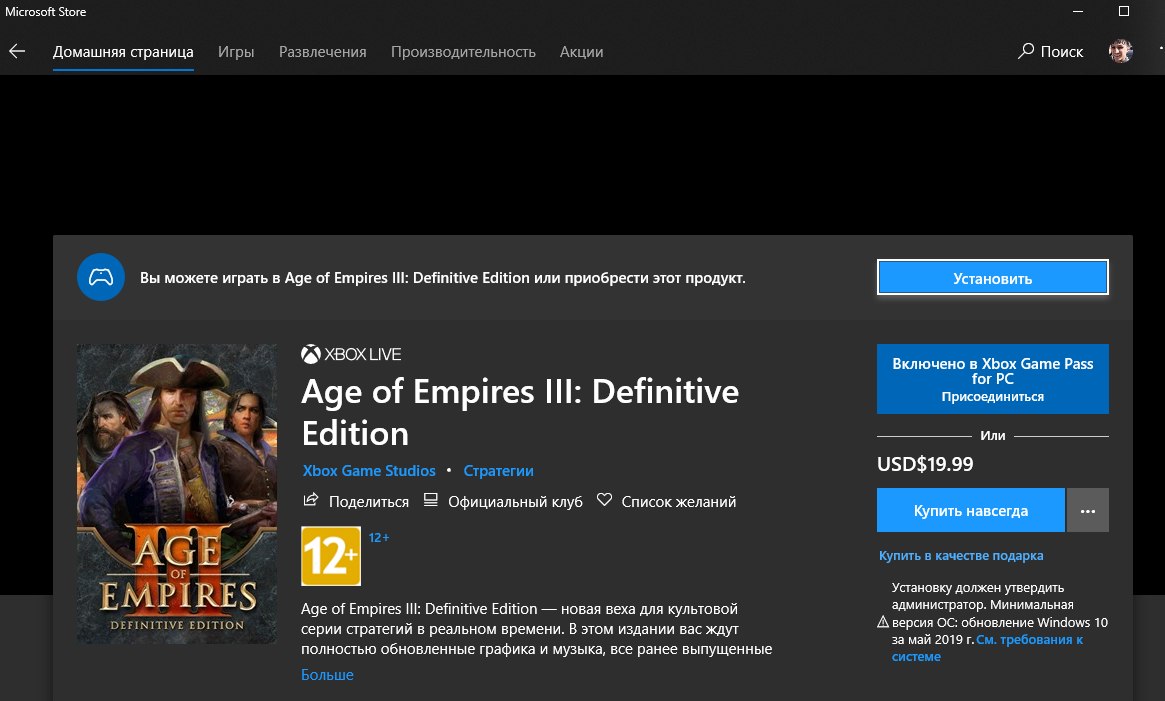The width and height of the screenshot is (1165, 701).
Task: Click Купить в качестве подарка link
Action: (x=961, y=555)
